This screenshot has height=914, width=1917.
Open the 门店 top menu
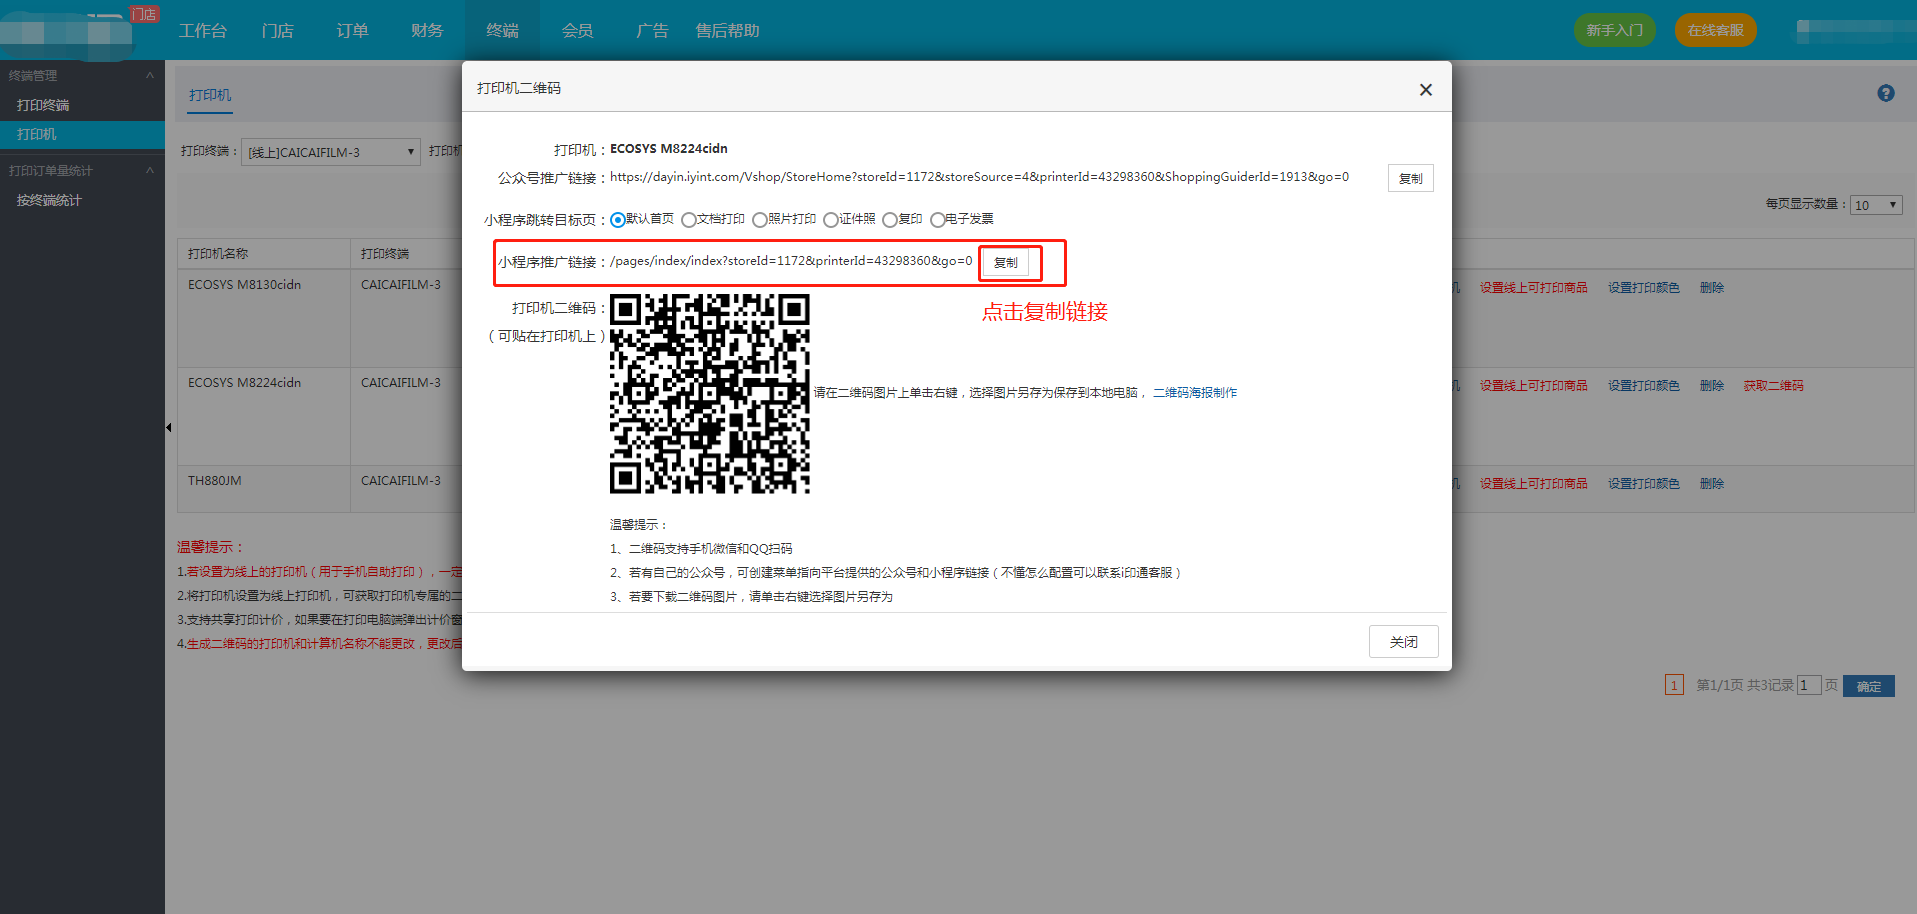[x=277, y=31]
